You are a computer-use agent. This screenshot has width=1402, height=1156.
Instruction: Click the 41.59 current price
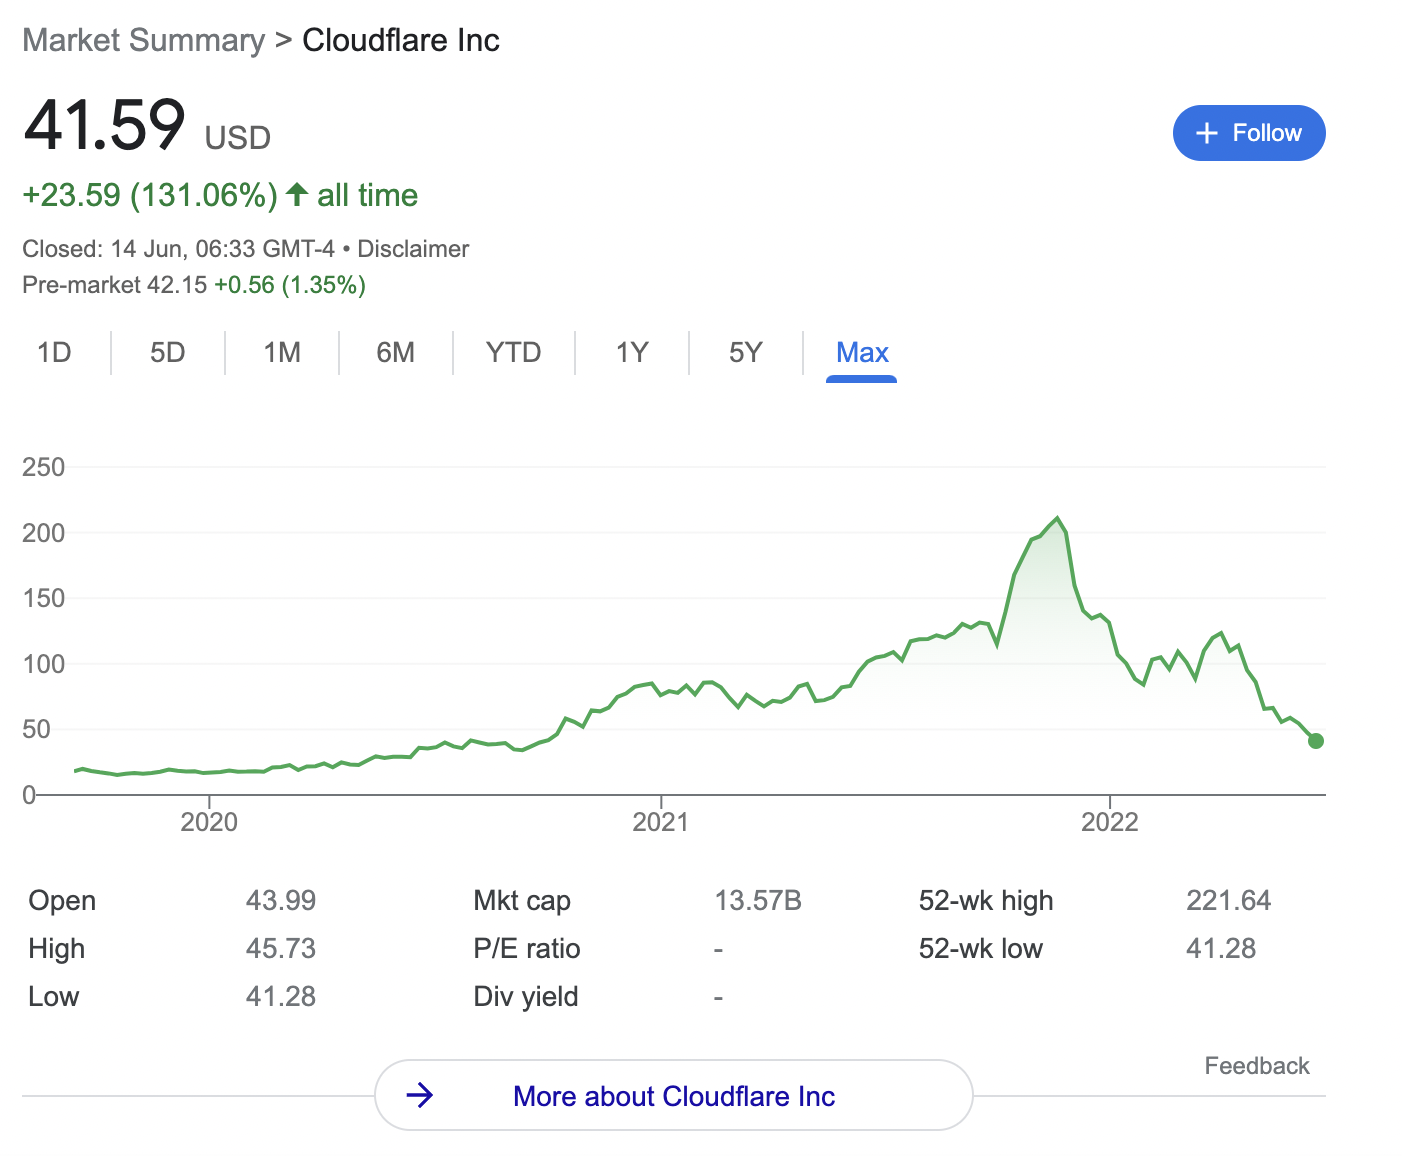point(104,125)
